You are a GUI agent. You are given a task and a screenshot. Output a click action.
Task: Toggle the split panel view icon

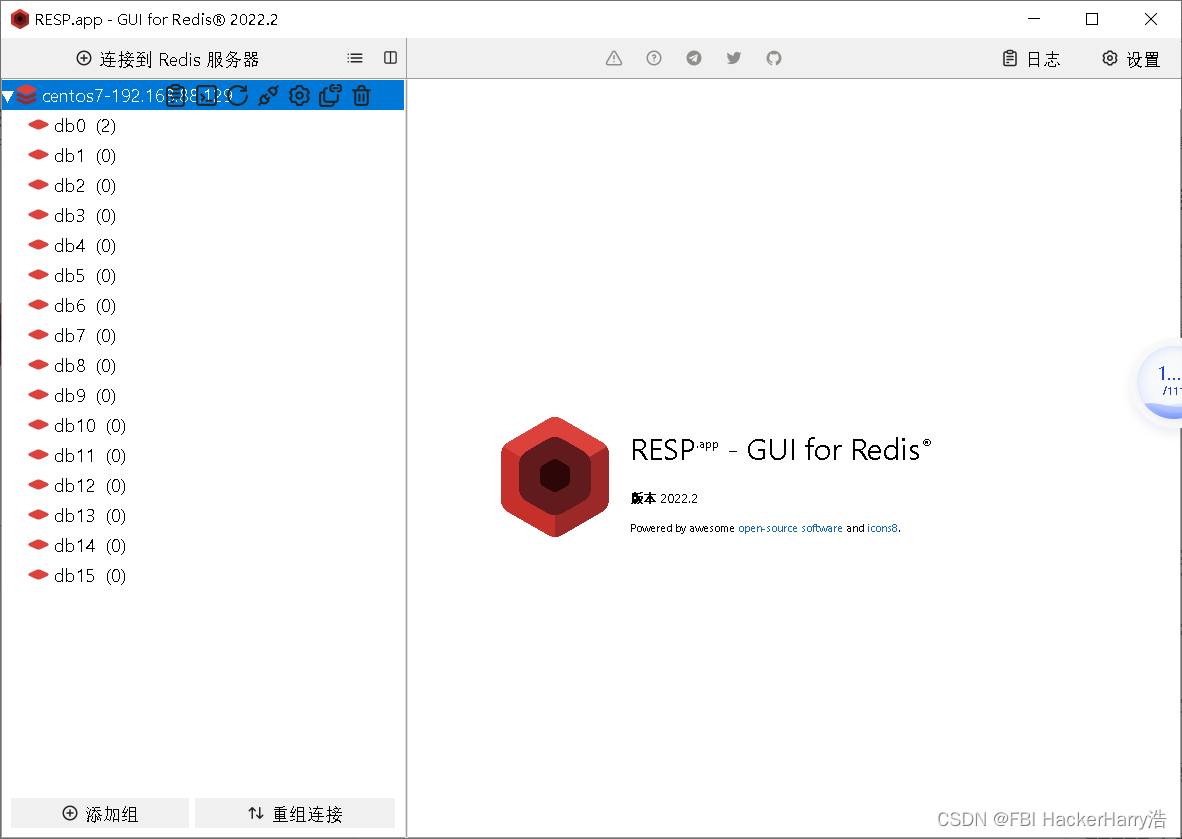point(390,57)
